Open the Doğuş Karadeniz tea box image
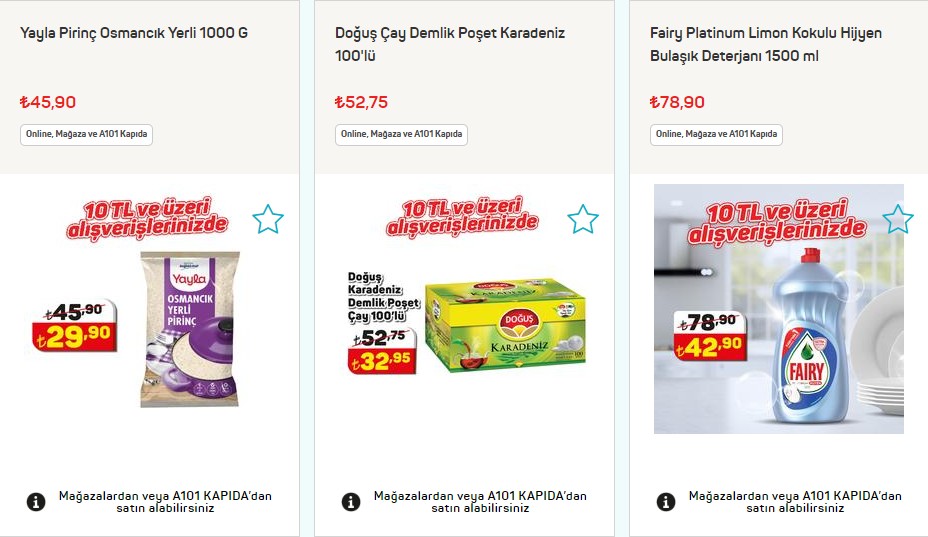 pos(506,325)
